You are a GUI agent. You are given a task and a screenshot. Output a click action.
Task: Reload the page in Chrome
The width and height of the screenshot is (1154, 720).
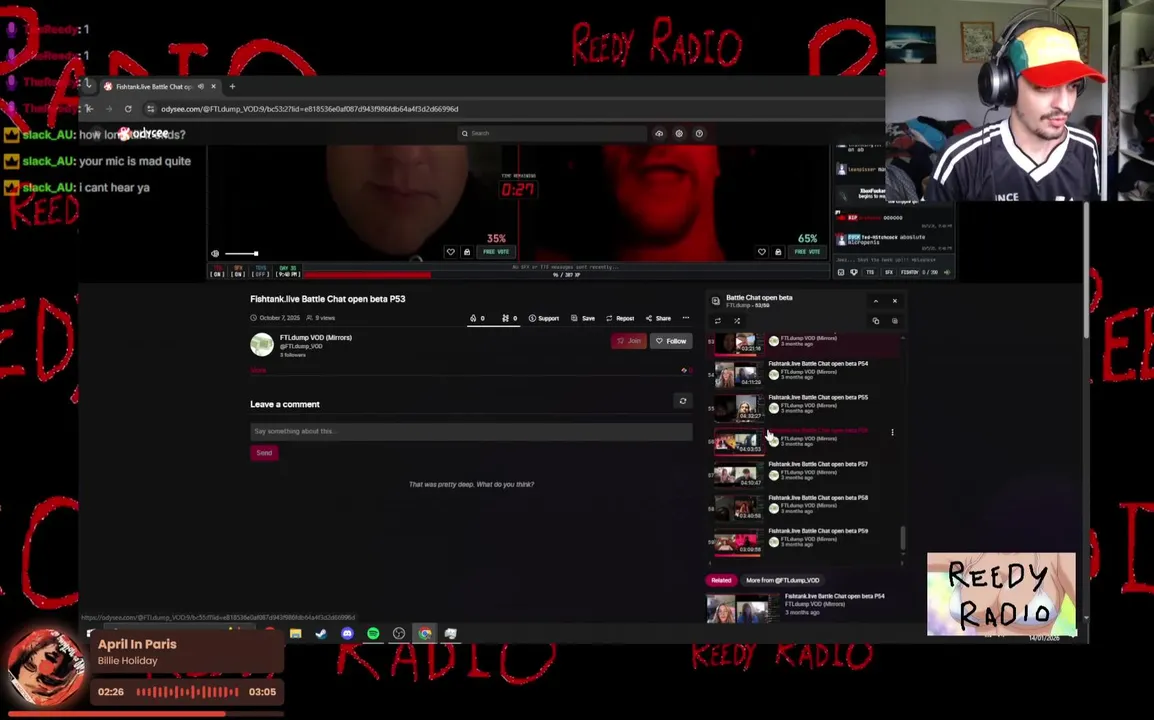(x=128, y=109)
